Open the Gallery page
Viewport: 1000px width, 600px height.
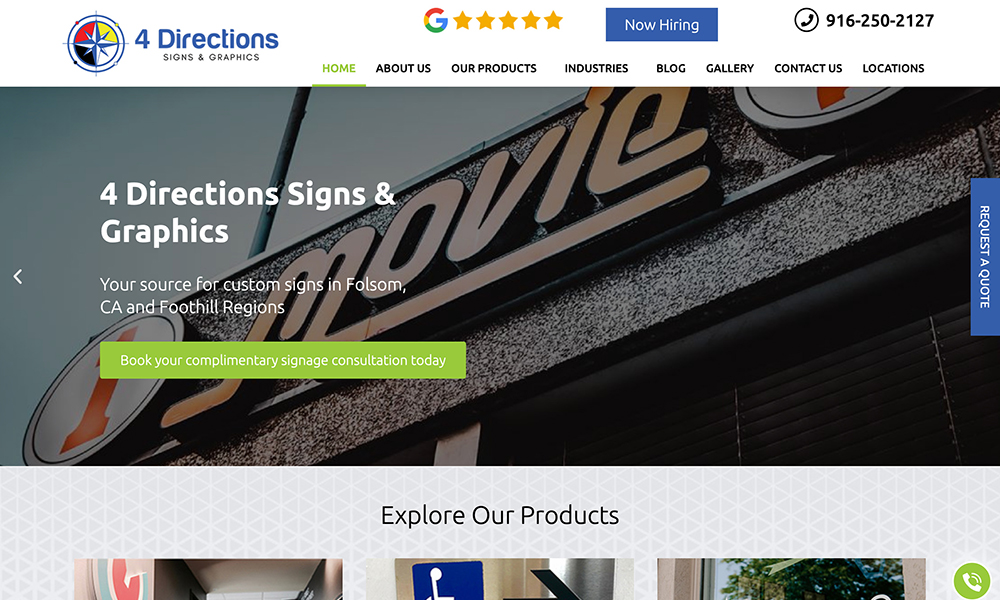(x=730, y=68)
